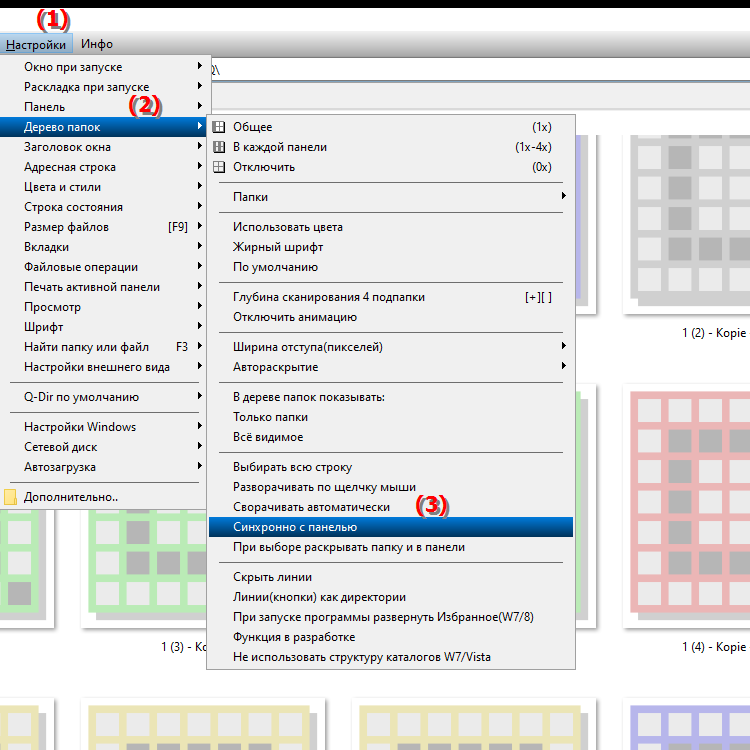Open the Просмотр menu entry
The height and width of the screenshot is (750, 750).
click(x=103, y=307)
